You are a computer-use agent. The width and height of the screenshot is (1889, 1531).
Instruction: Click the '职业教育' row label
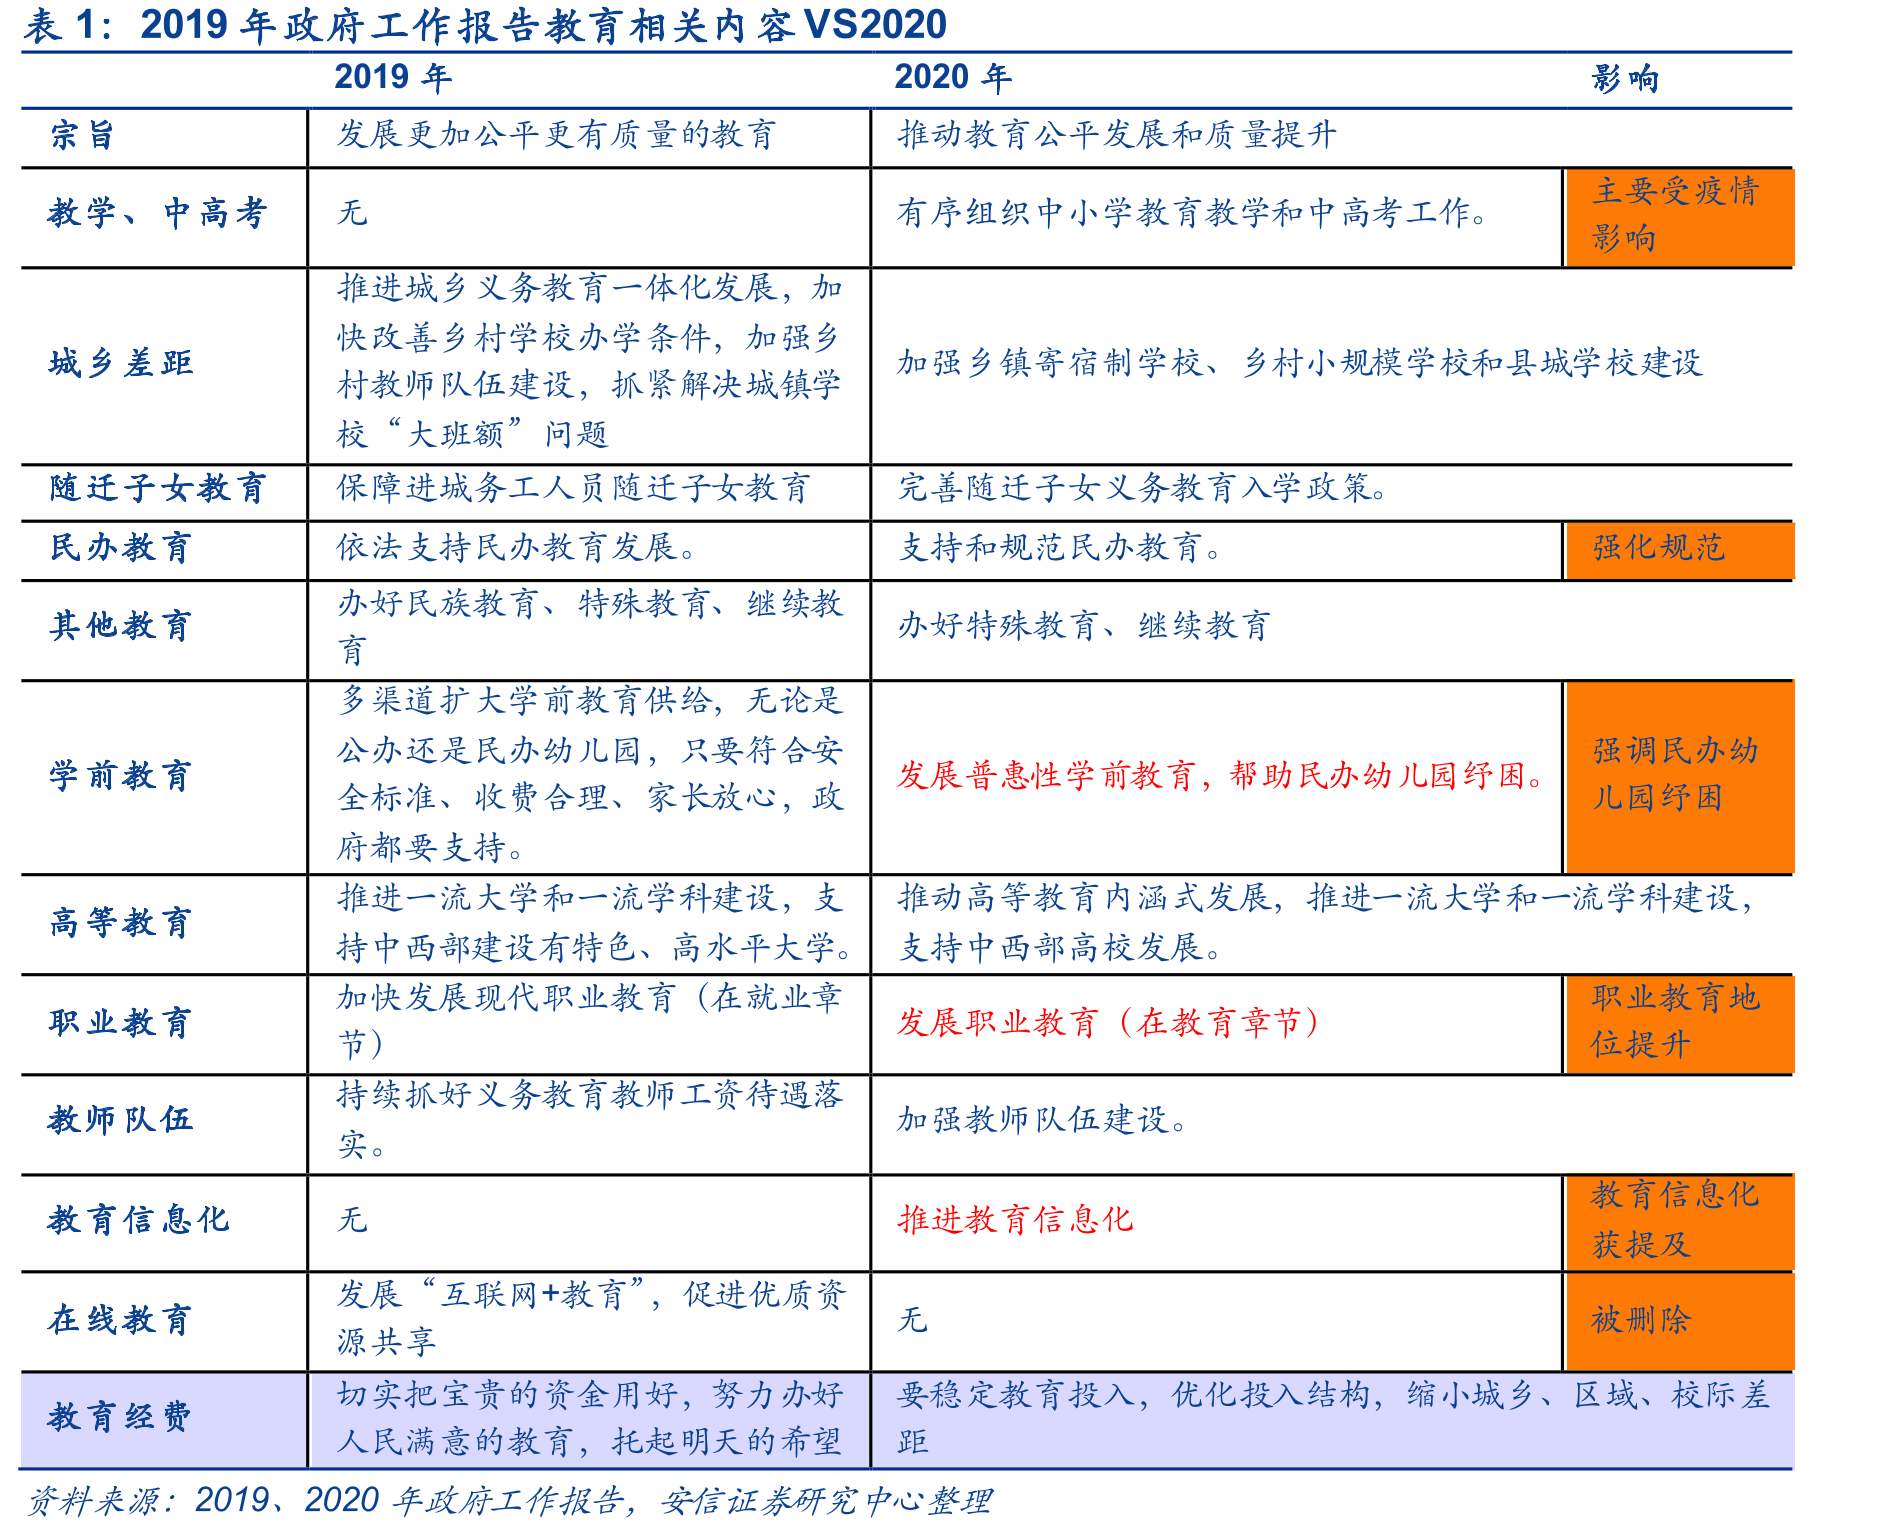click(120, 1023)
